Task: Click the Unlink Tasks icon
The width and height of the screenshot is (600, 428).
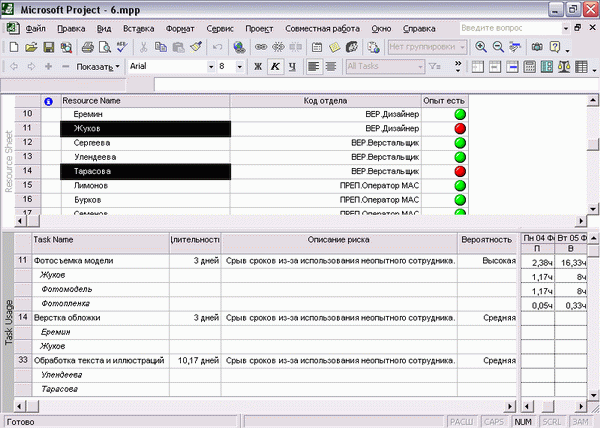Action: tap(278, 47)
